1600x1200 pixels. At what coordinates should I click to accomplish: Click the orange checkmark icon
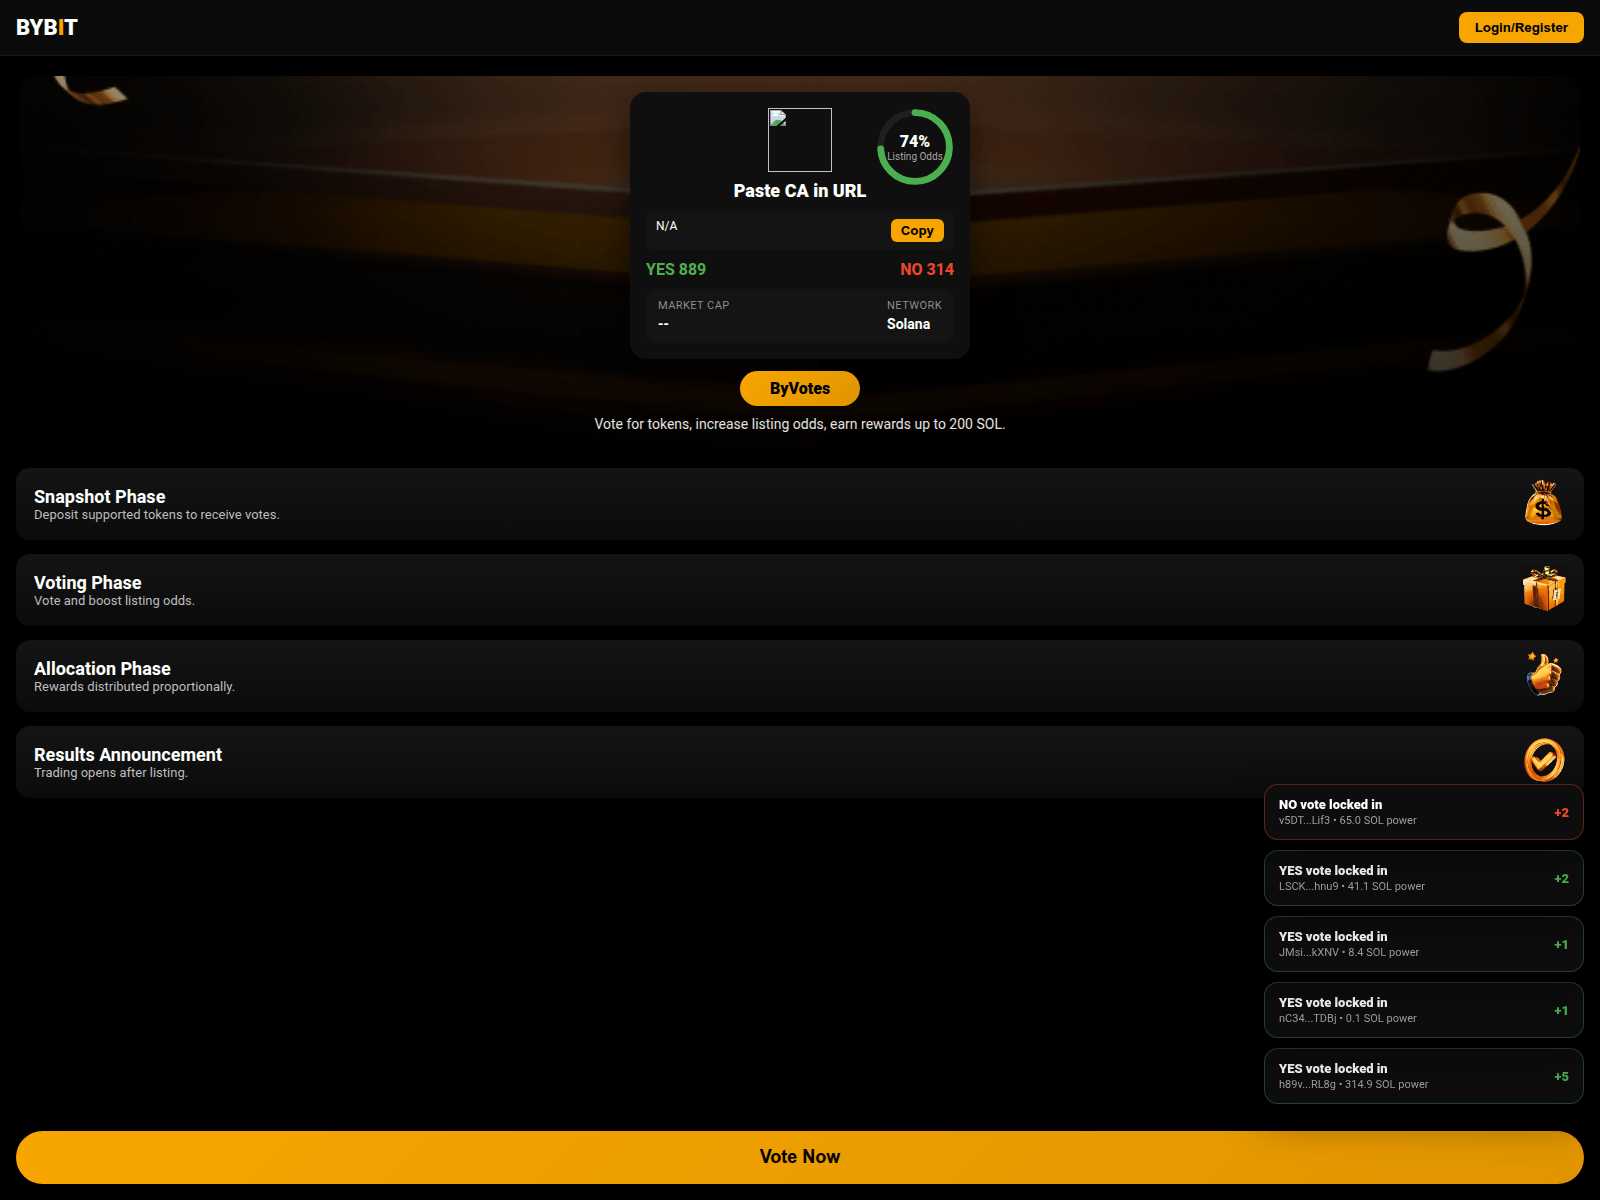1544,760
